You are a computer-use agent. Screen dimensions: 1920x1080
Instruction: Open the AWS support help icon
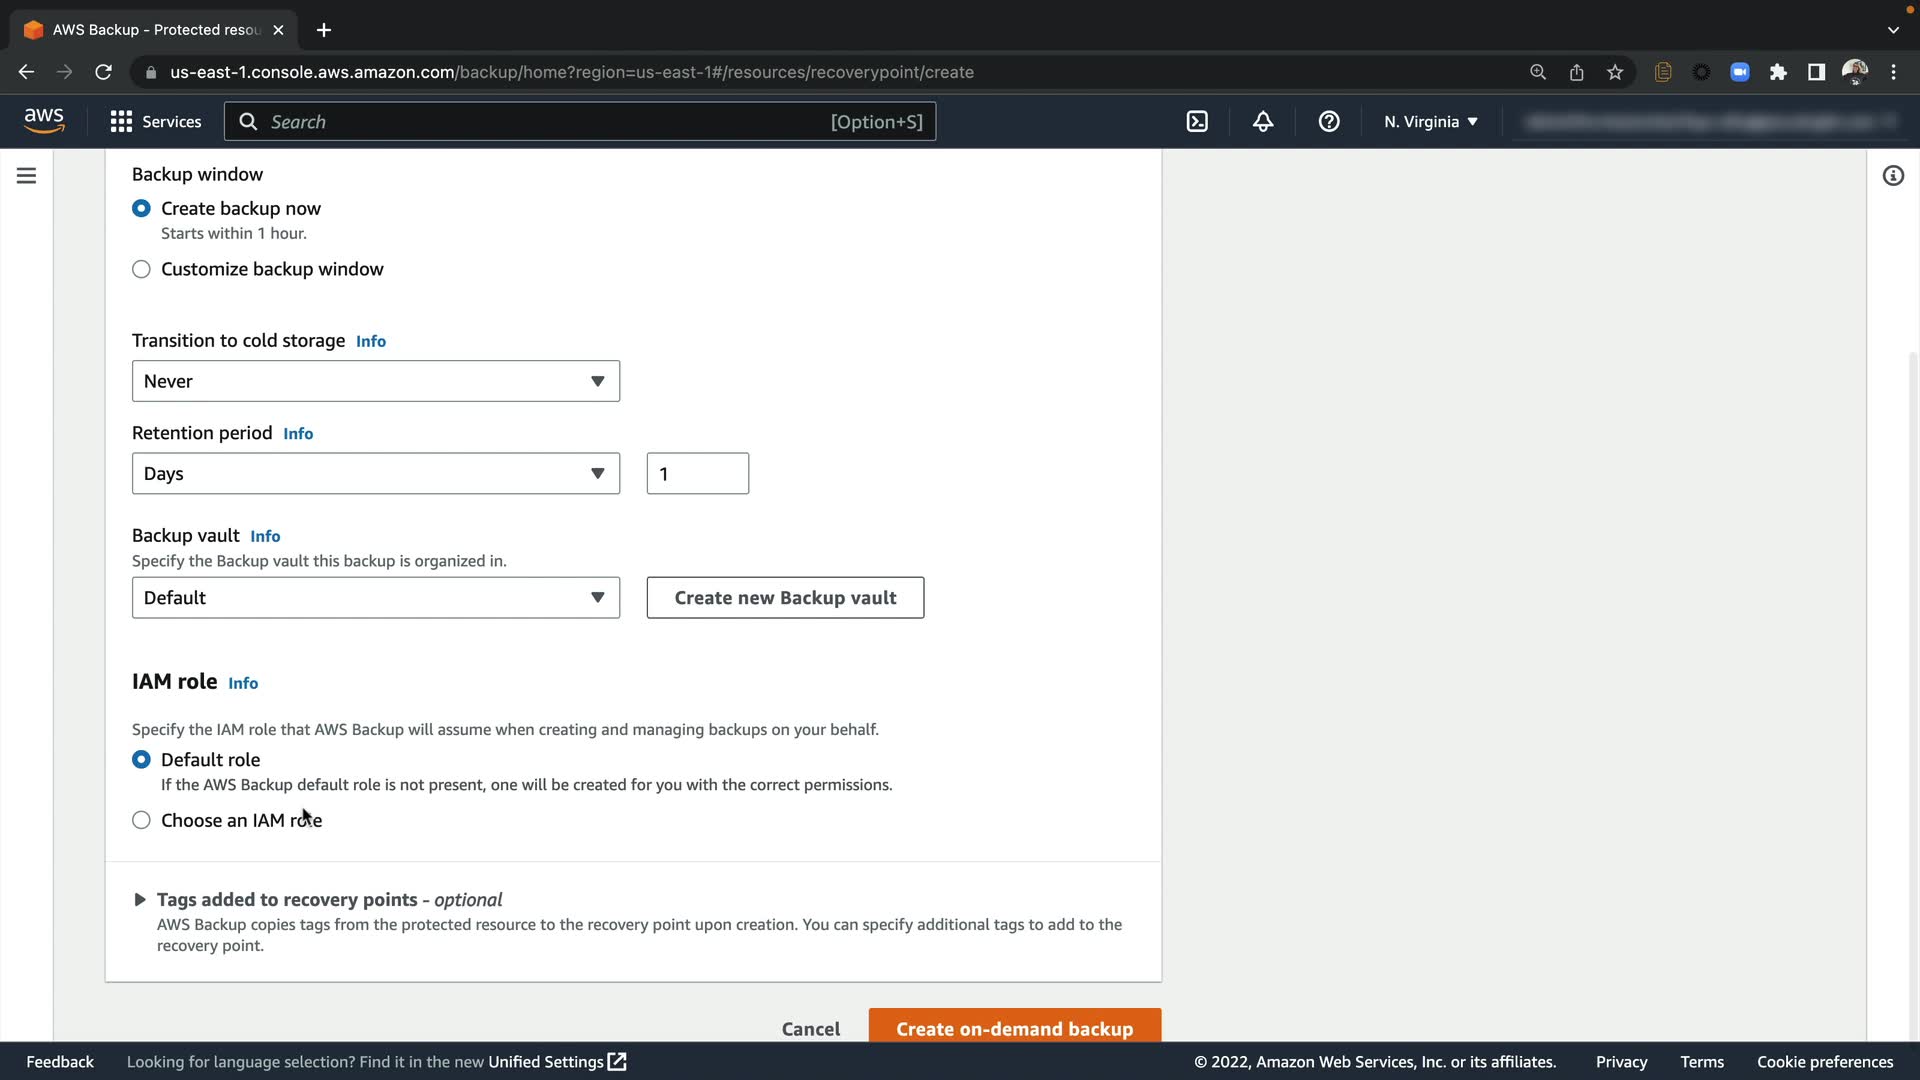point(1329,122)
